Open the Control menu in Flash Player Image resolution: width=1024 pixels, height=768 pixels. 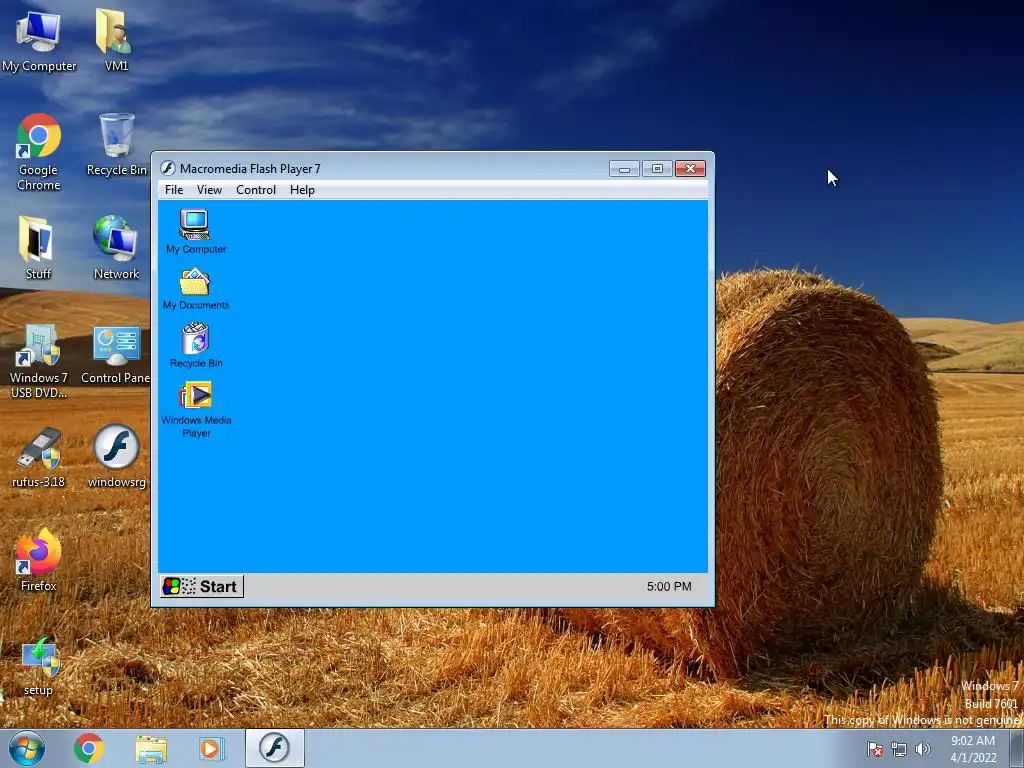tap(255, 189)
